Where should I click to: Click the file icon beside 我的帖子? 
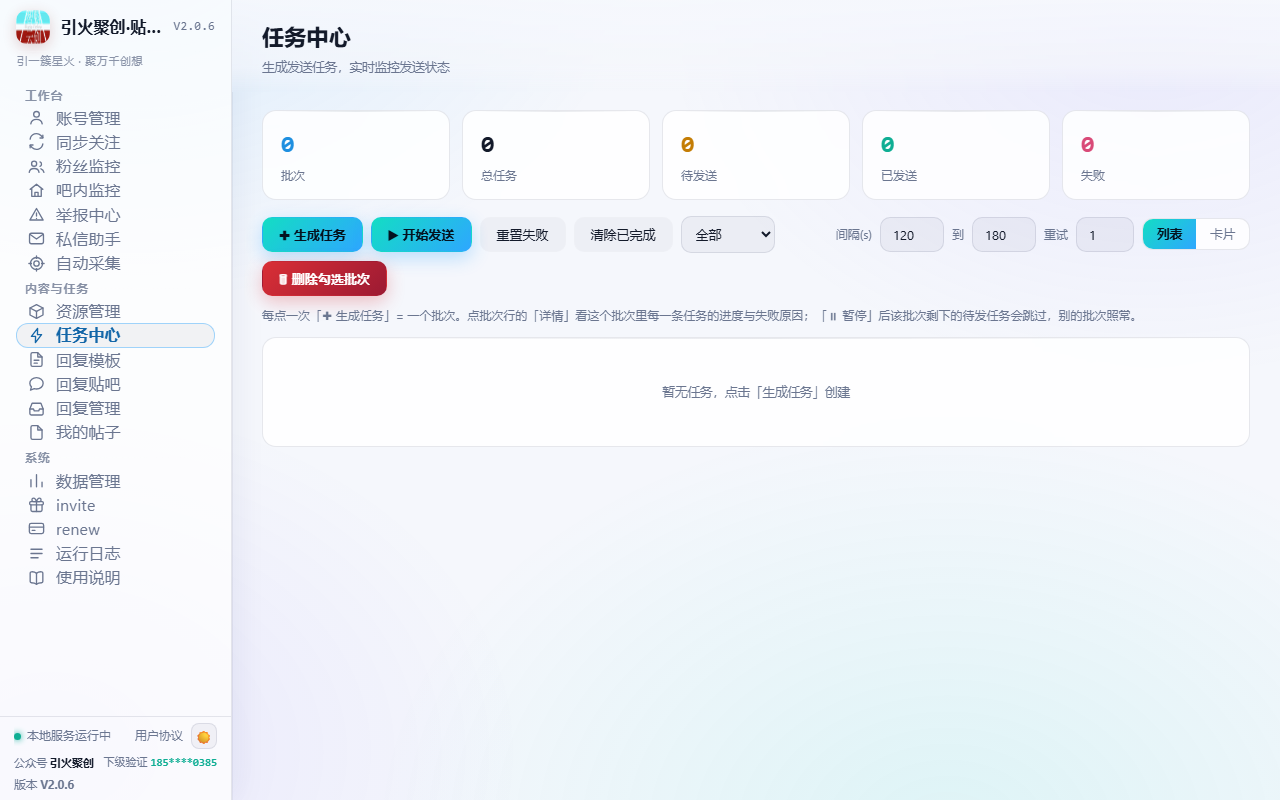(x=37, y=432)
